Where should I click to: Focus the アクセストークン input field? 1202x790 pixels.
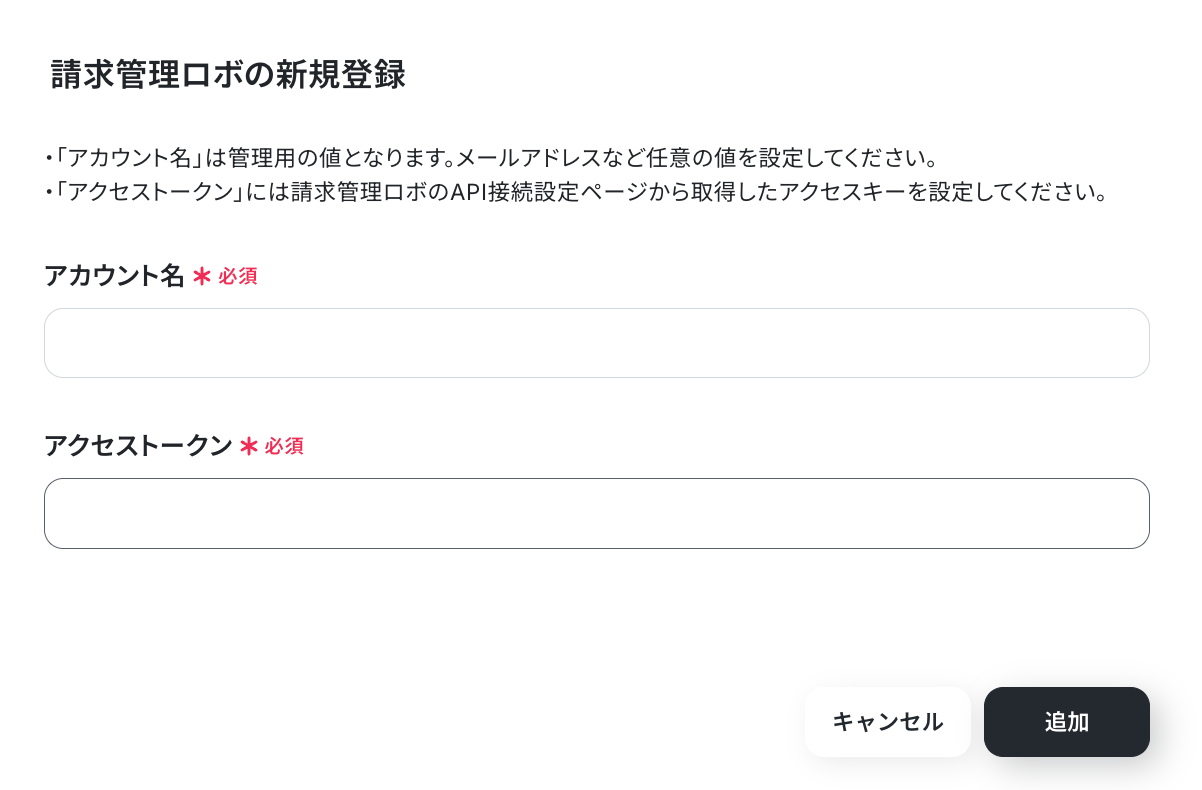click(597, 513)
